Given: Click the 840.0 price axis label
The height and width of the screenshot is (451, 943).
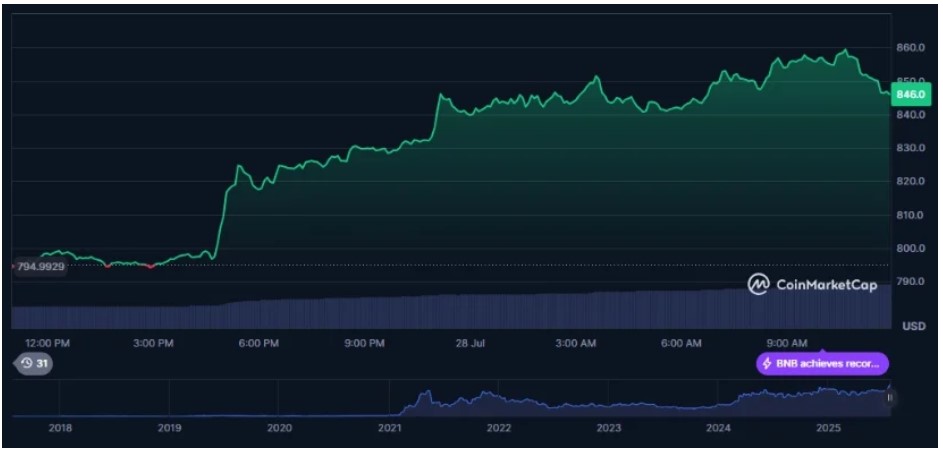Looking at the screenshot, I should [910, 114].
